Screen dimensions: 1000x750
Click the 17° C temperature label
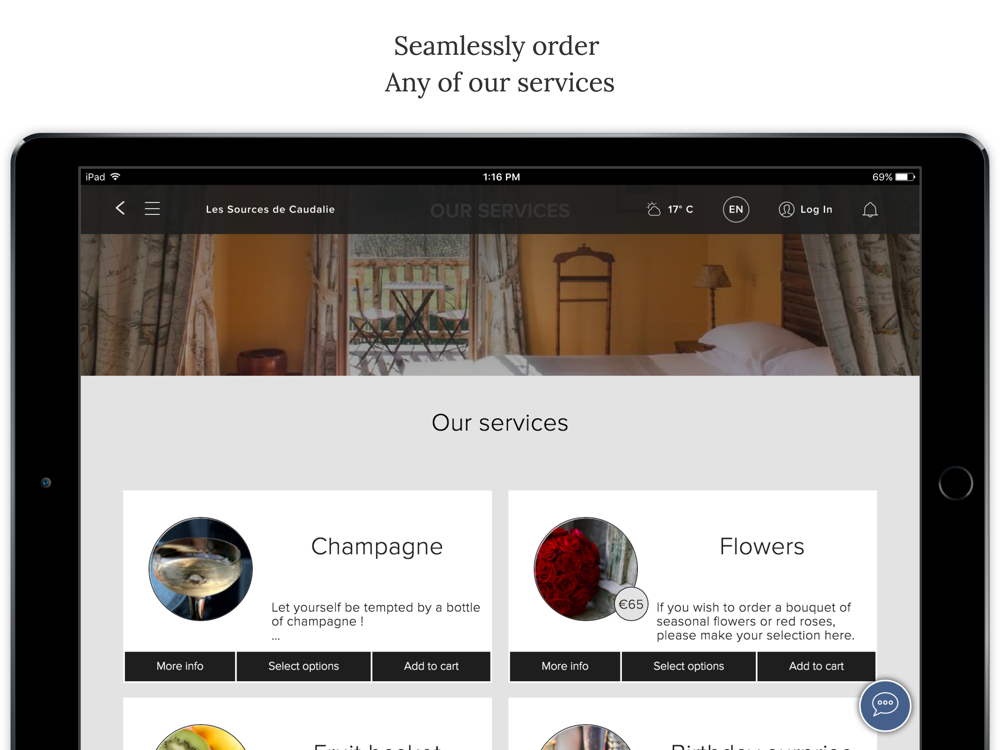coord(680,209)
